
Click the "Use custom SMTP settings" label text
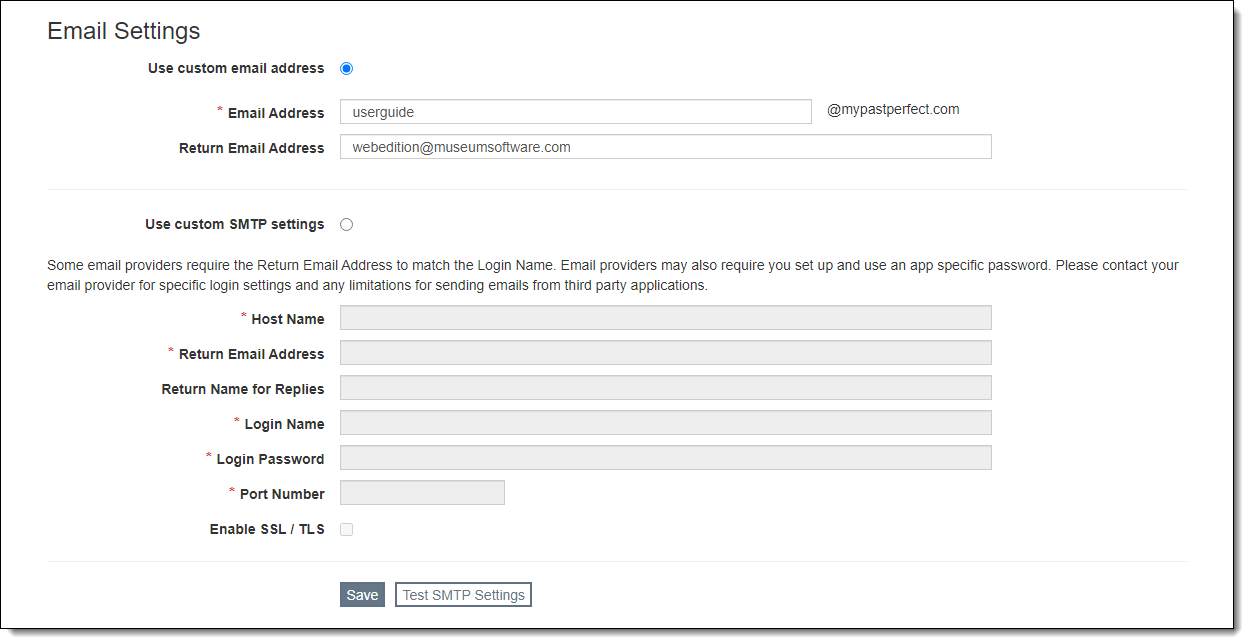[234, 225]
